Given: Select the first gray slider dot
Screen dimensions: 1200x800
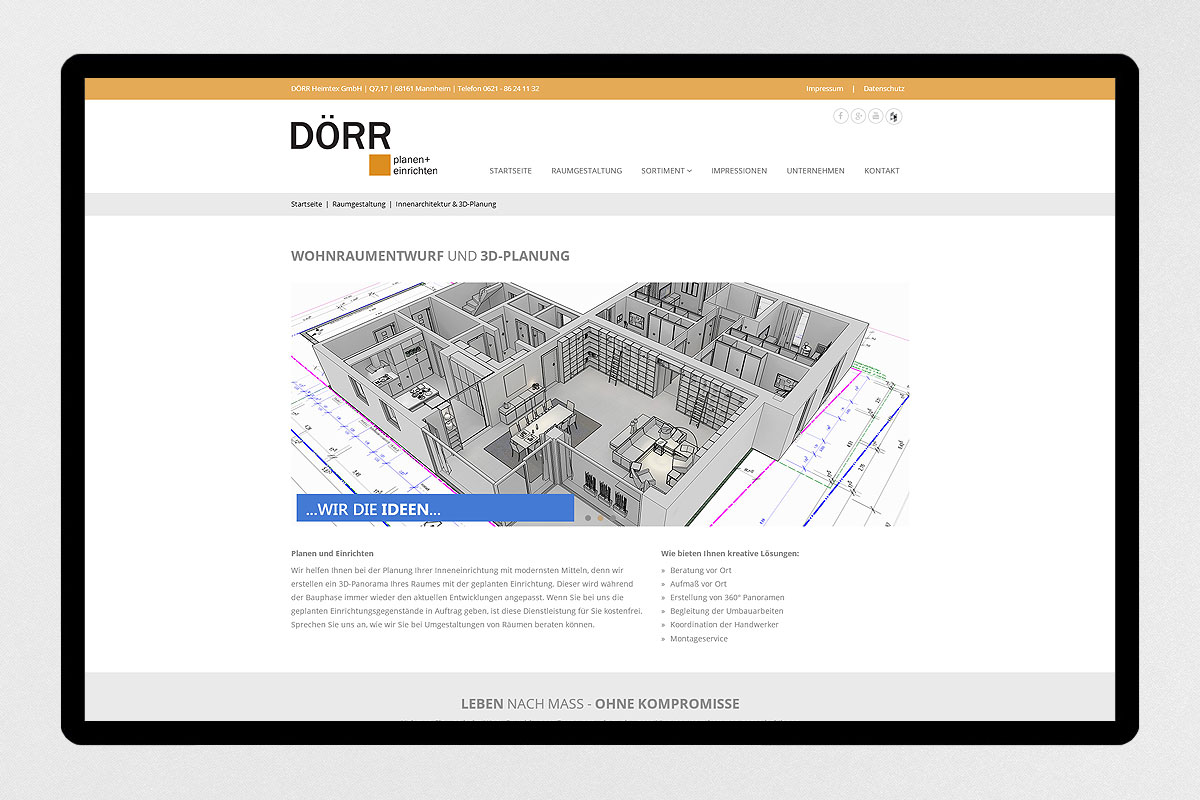Looking at the screenshot, I should point(588,518).
